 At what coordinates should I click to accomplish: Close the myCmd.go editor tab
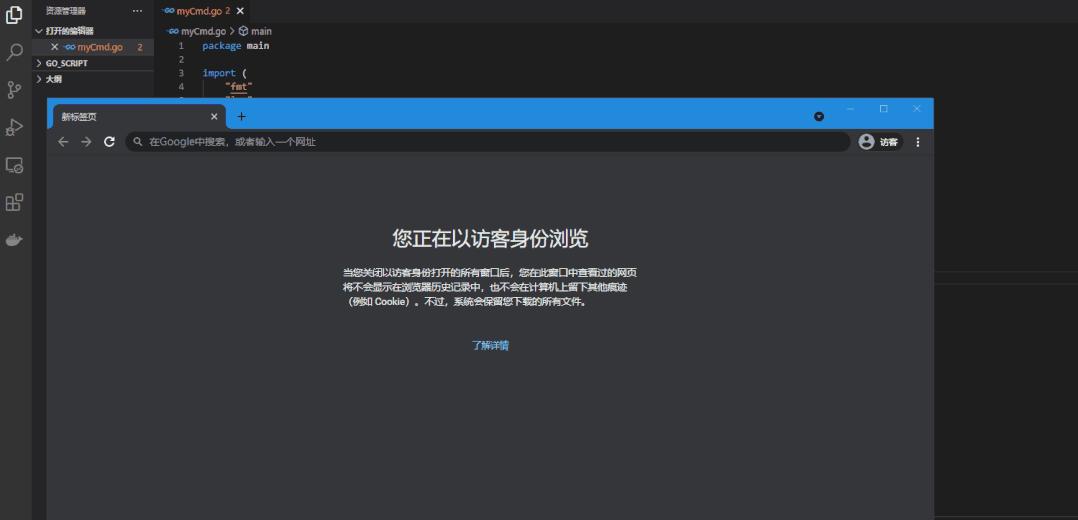tap(240, 11)
